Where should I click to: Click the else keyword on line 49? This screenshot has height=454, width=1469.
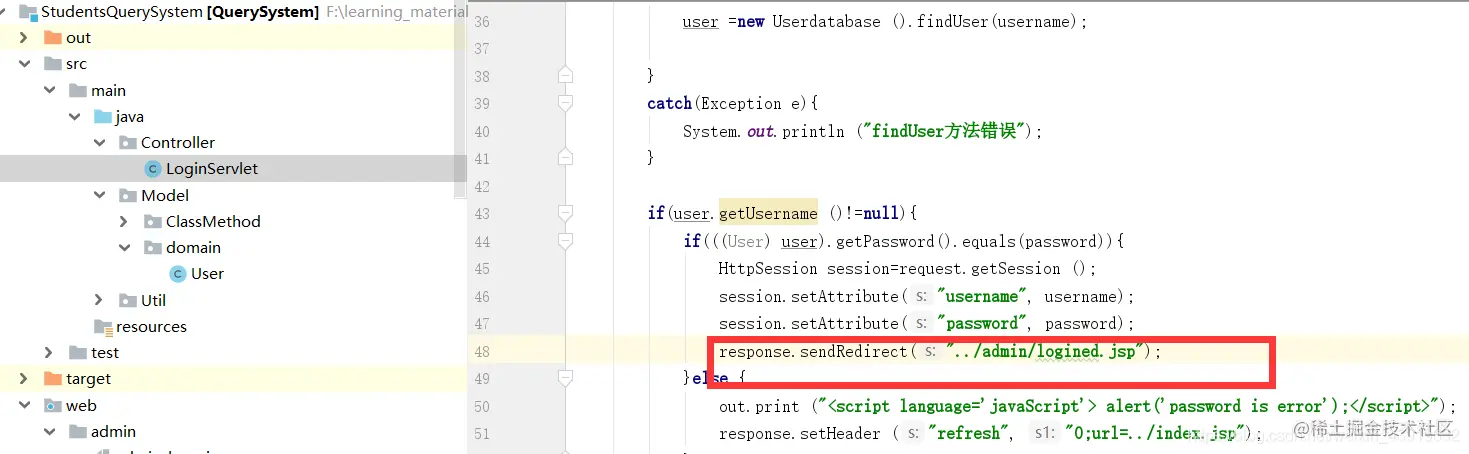(x=710, y=380)
